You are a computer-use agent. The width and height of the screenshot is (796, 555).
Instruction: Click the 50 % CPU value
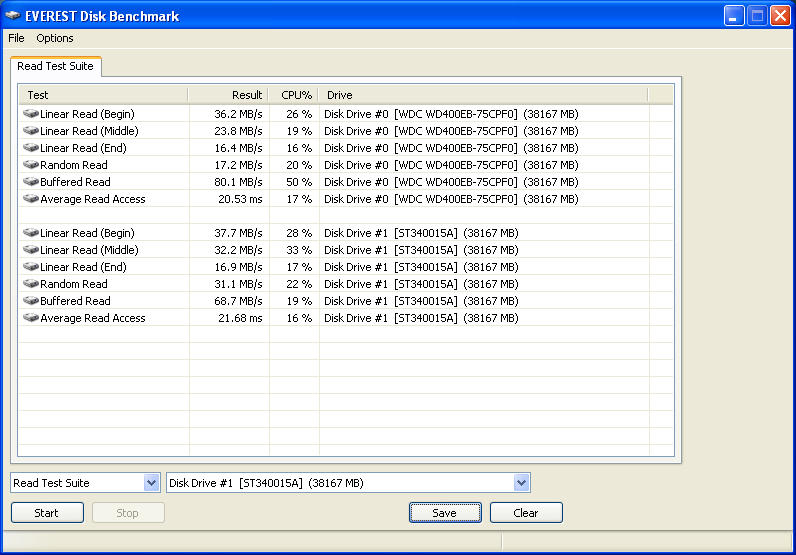299,182
